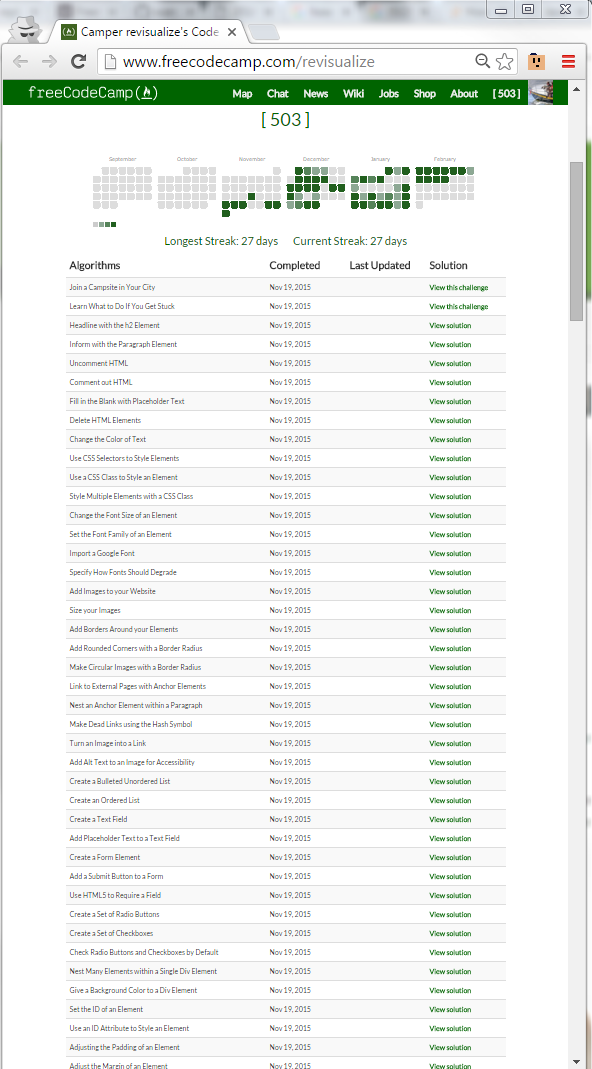Click the Give a Background Color to Div row
The width and height of the screenshot is (592, 1069).
[286, 991]
